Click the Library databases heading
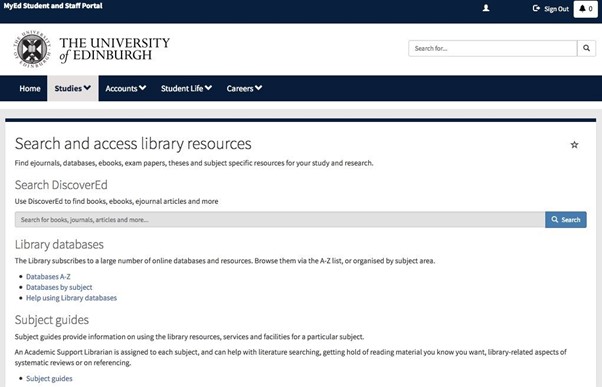Image resolution: width=602 pixels, height=387 pixels. tap(59, 245)
